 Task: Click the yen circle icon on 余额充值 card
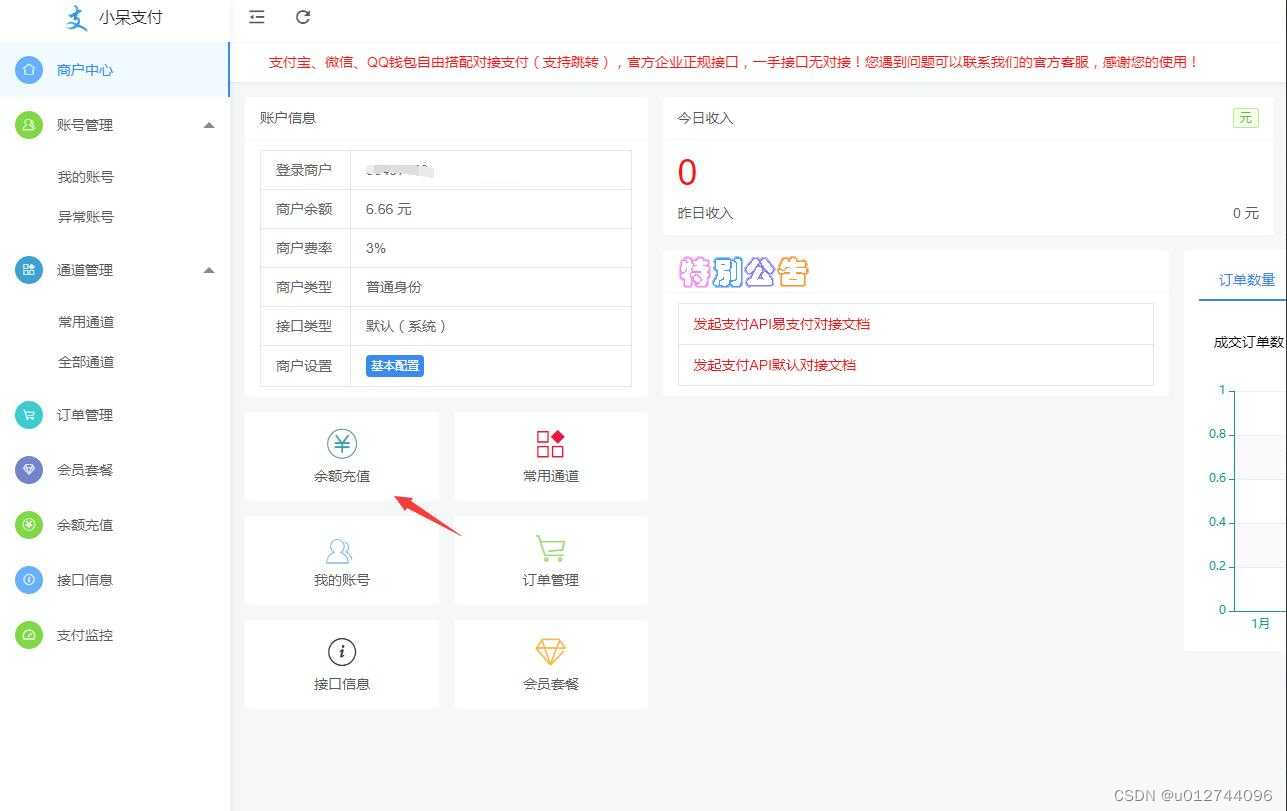point(342,444)
